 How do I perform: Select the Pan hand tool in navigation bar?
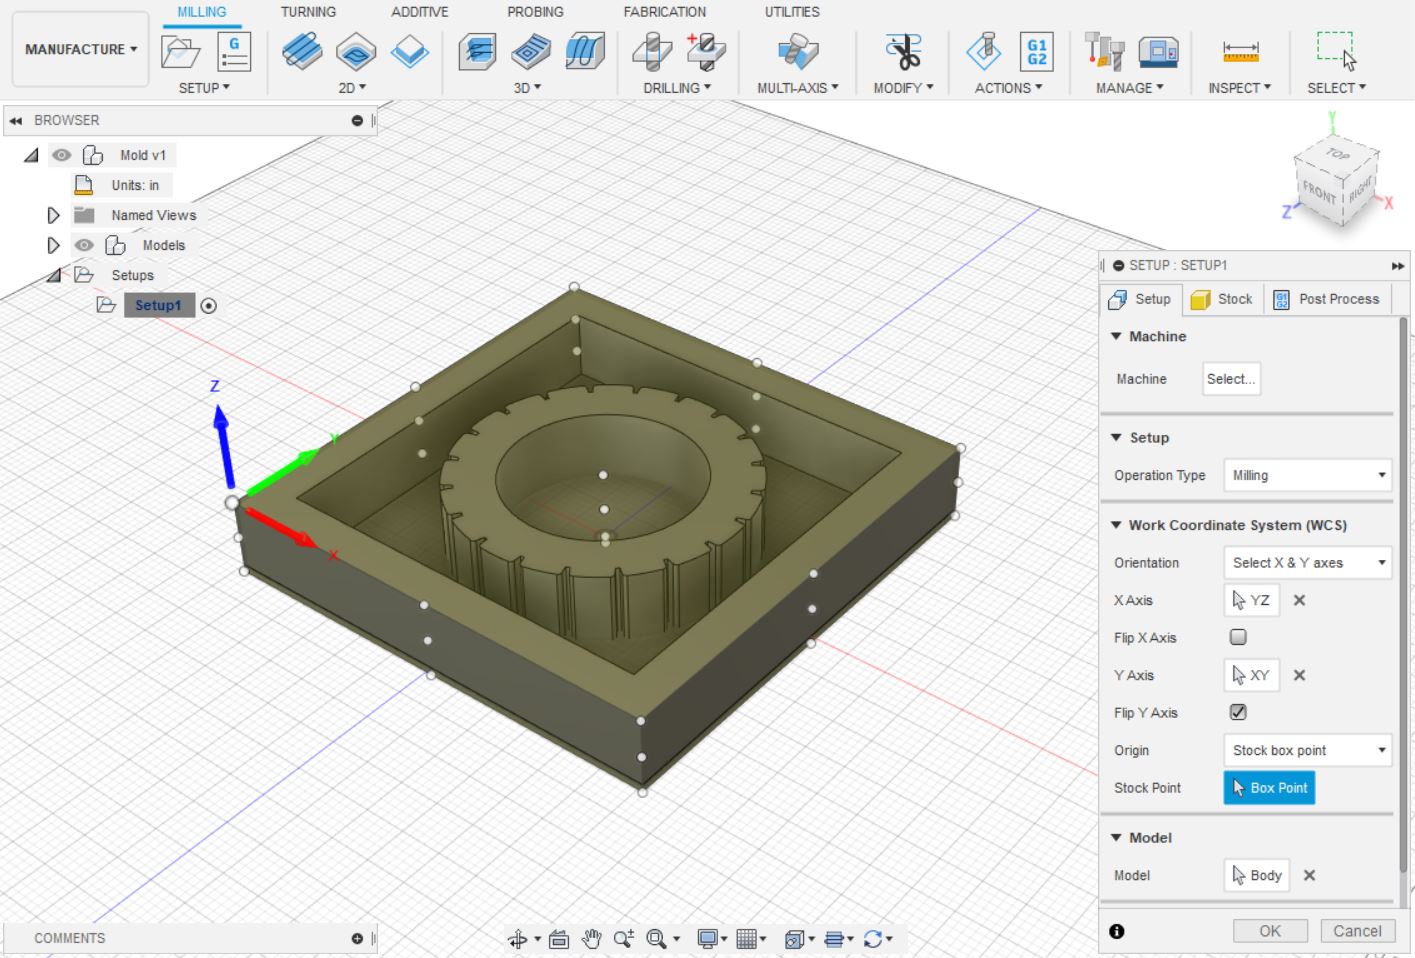[591, 938]
